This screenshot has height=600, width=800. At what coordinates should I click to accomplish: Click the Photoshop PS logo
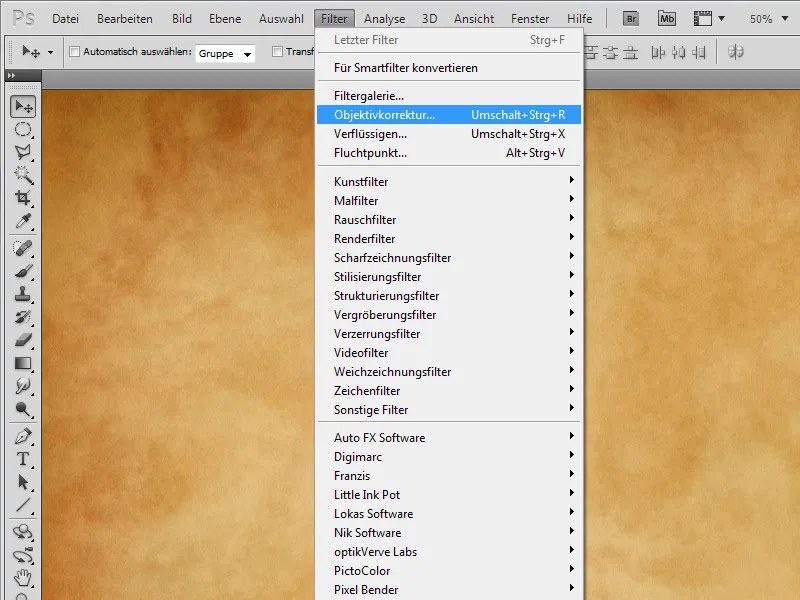coord(23,18)
